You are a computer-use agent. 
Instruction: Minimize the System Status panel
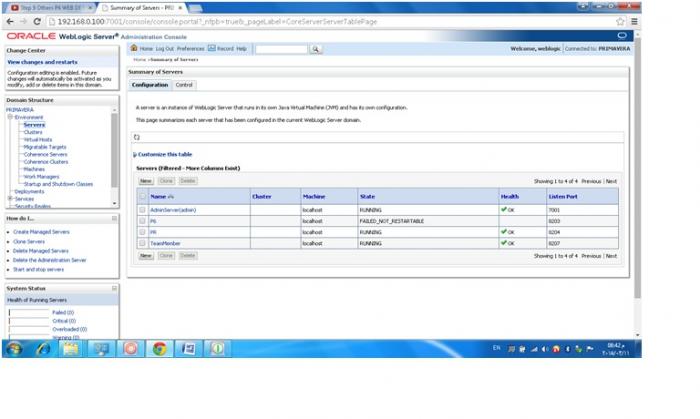114,288
